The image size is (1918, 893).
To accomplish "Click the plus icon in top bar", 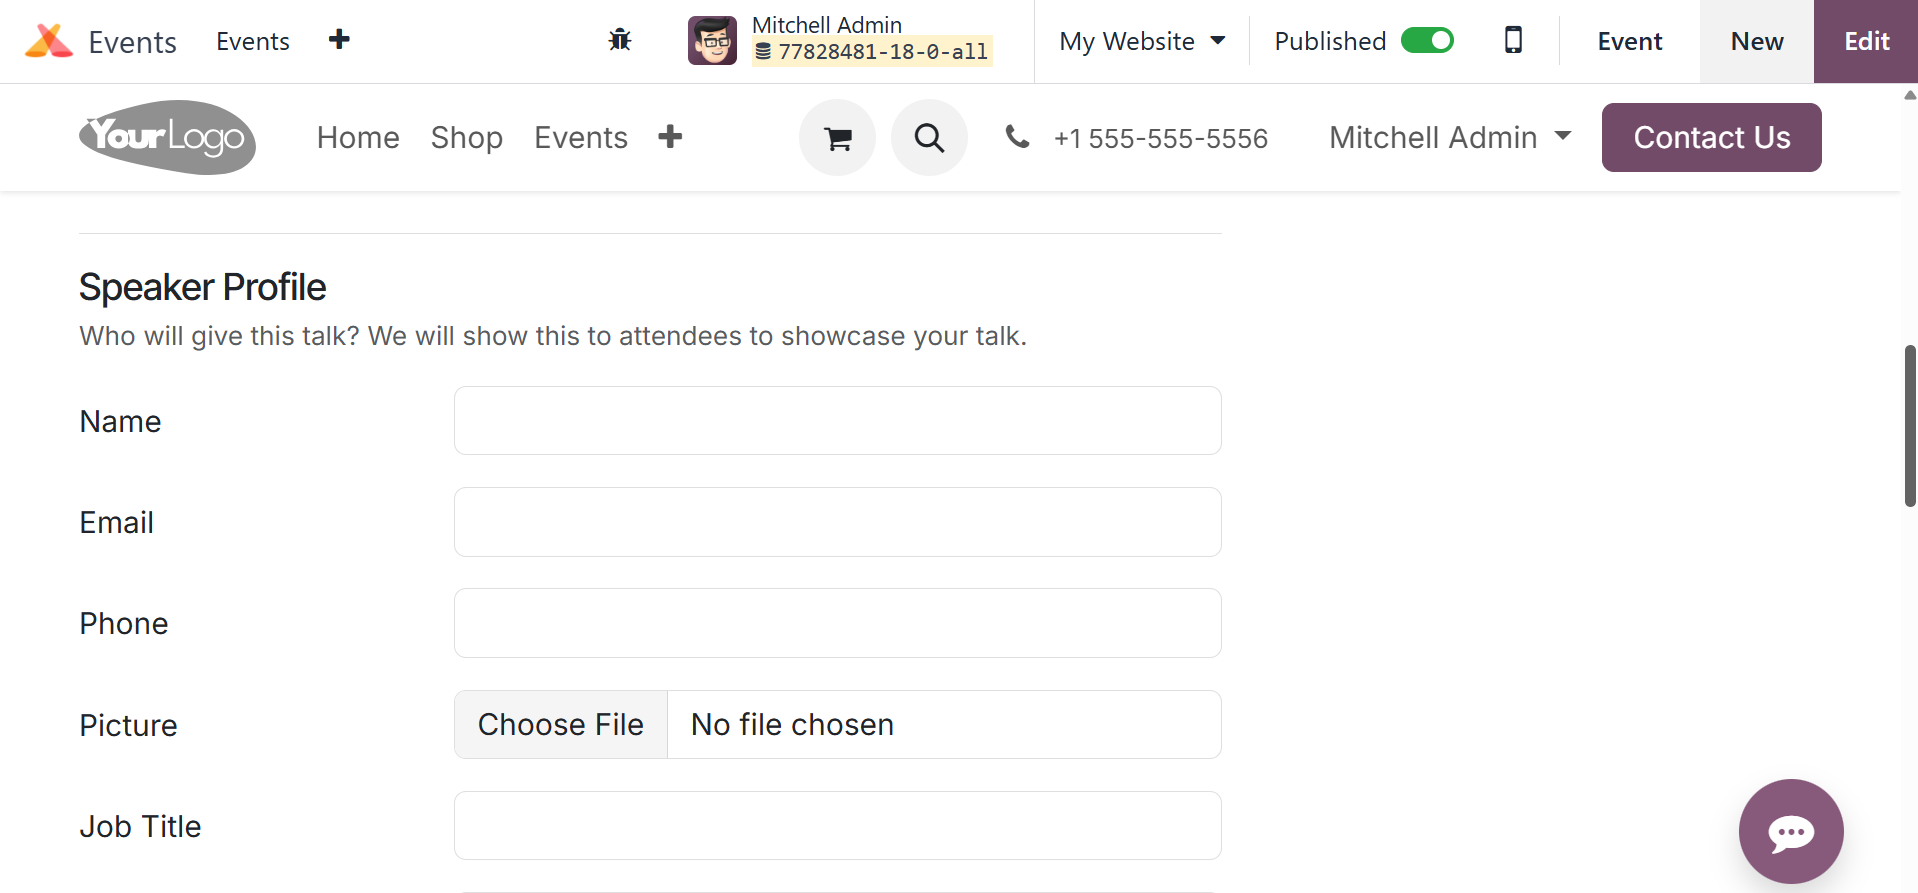I will click(x=339, y=40).
